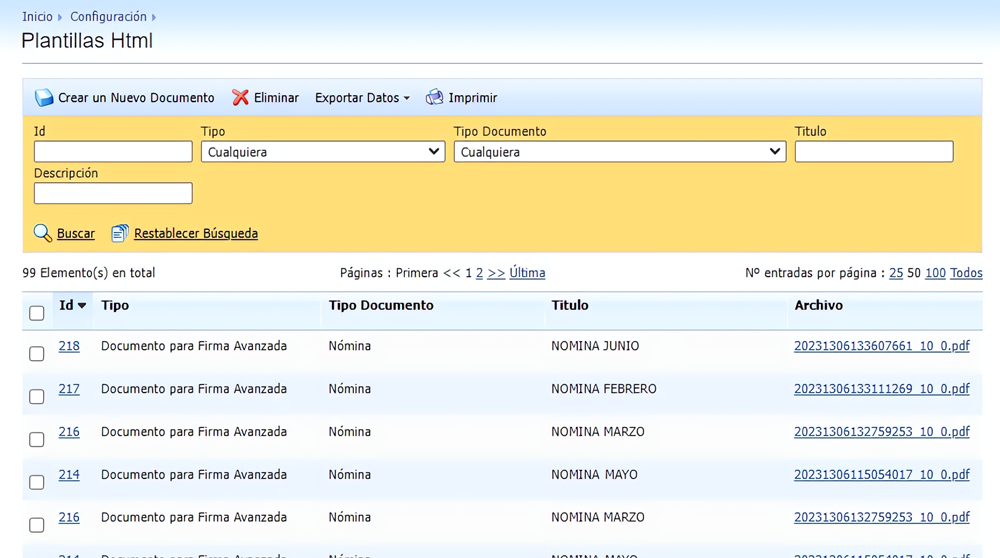The image size is (1000, 558).
Task: Open the 20231306133607661_10_0.pdf file link
Action: click(881, 346)
